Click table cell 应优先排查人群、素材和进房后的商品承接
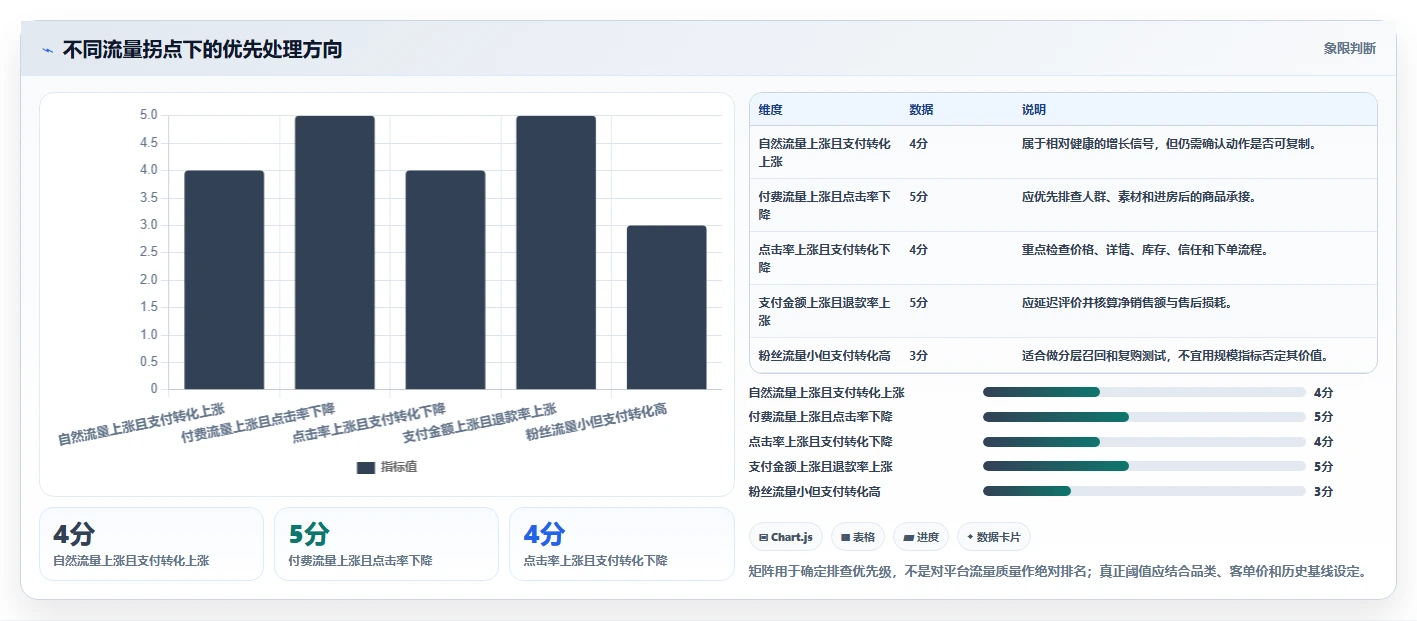The image size is (1417, 621). [x=1139, y=197]
